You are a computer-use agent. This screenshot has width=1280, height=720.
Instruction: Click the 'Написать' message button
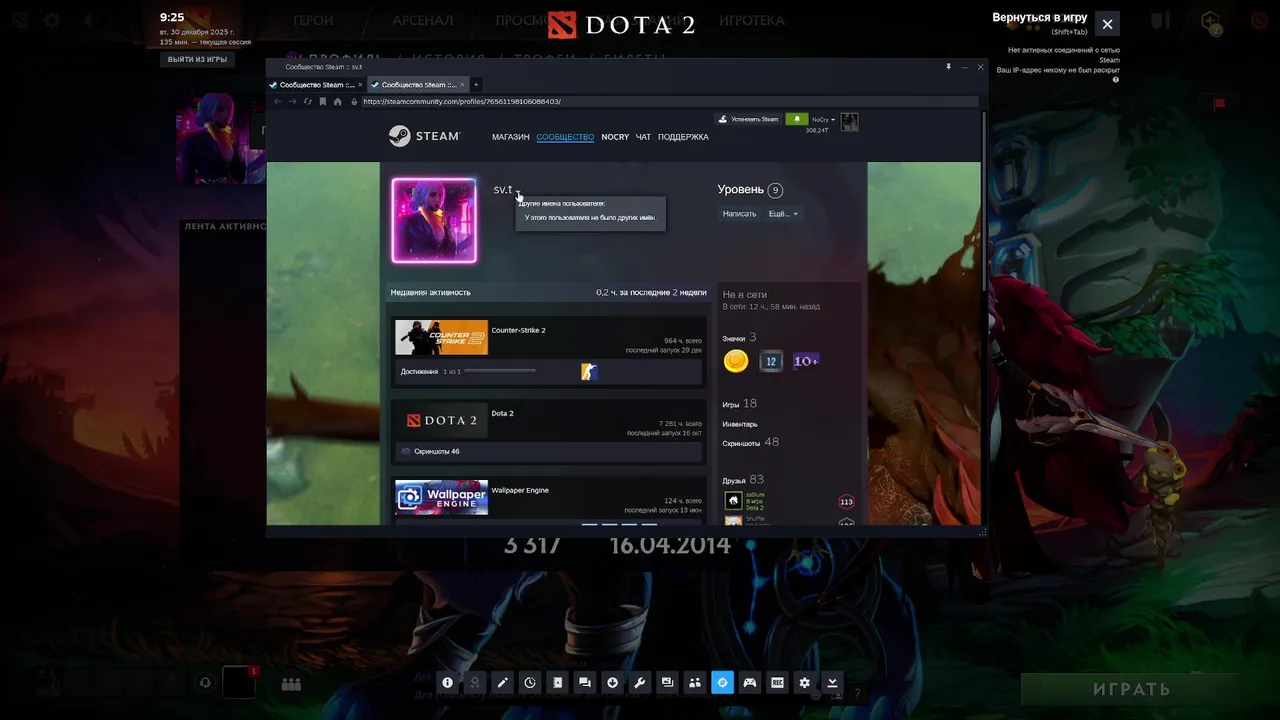pos(740,214)
